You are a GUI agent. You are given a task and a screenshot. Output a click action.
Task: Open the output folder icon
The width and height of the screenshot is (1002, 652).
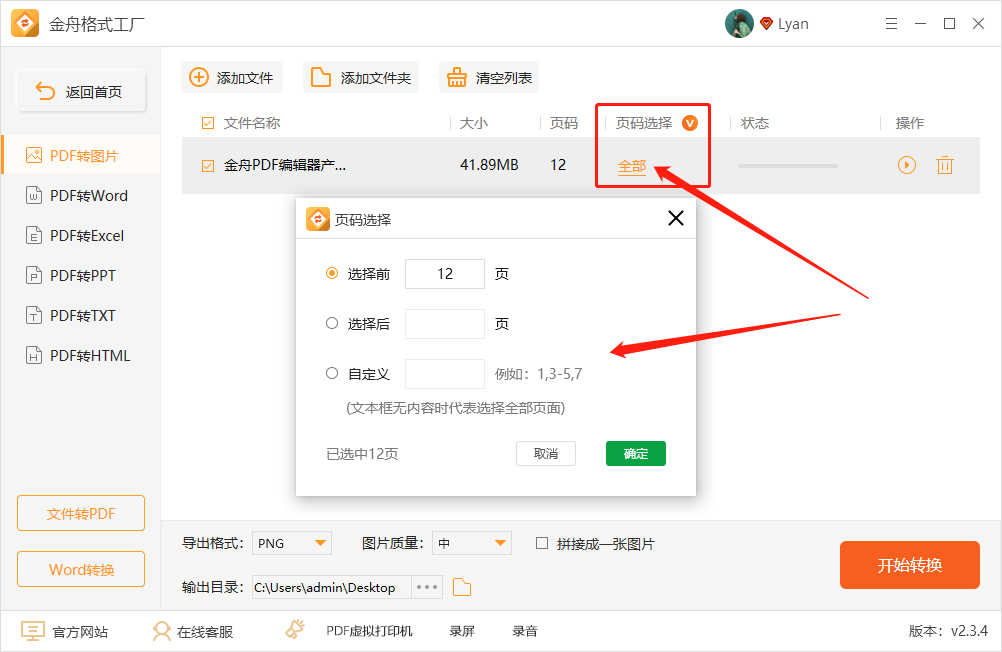click(461, 587)
